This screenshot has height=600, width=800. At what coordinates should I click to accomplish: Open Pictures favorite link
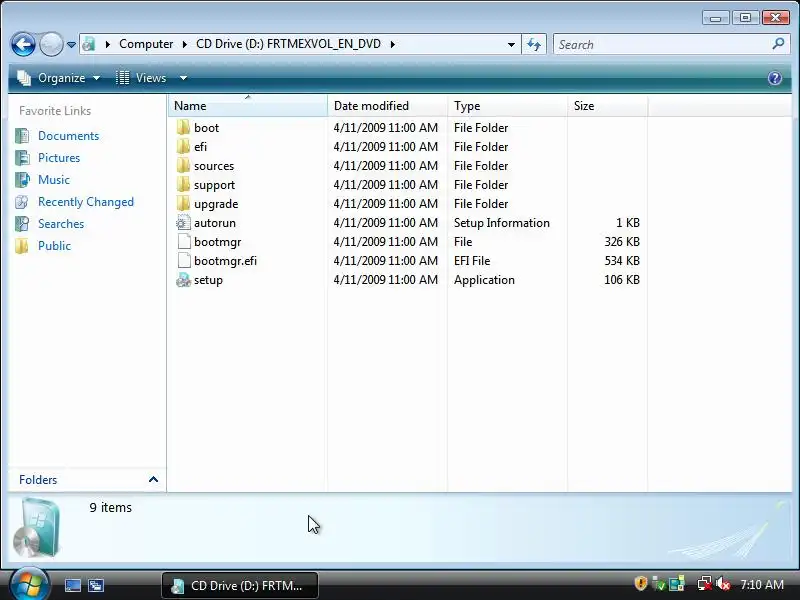[x=59, y=158]
